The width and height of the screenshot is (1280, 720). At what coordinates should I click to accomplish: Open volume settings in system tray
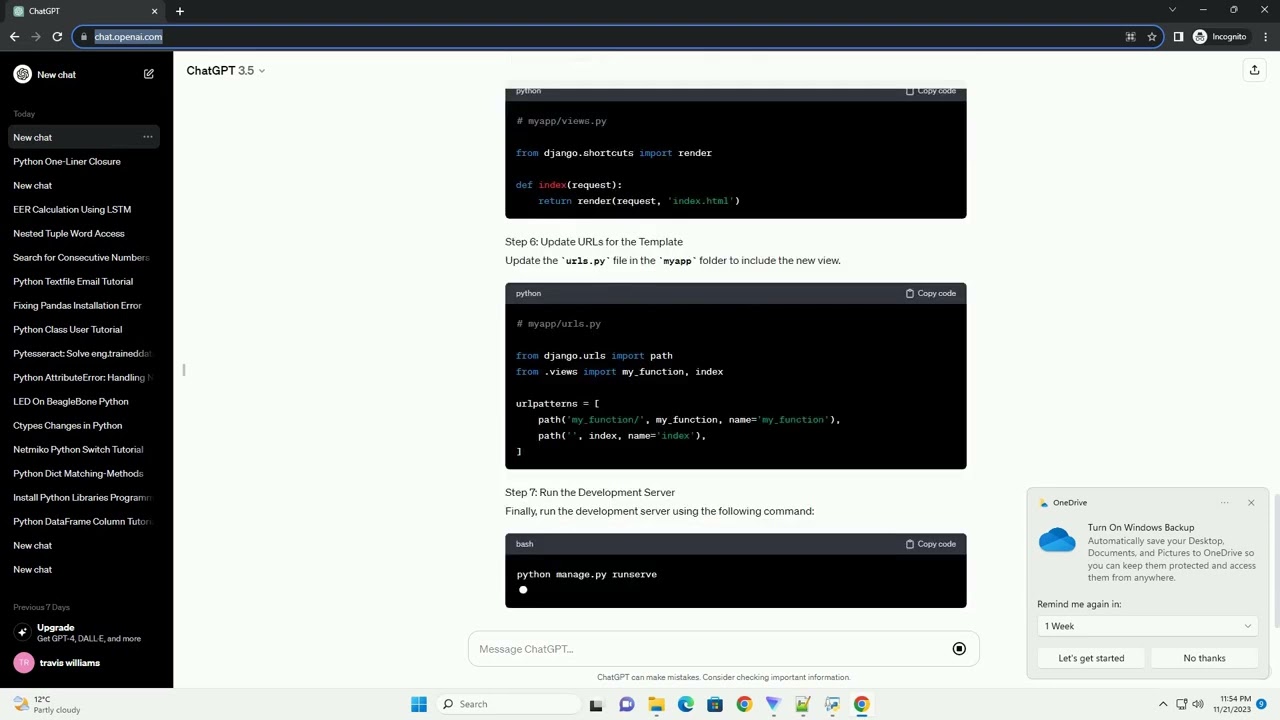1198,704
